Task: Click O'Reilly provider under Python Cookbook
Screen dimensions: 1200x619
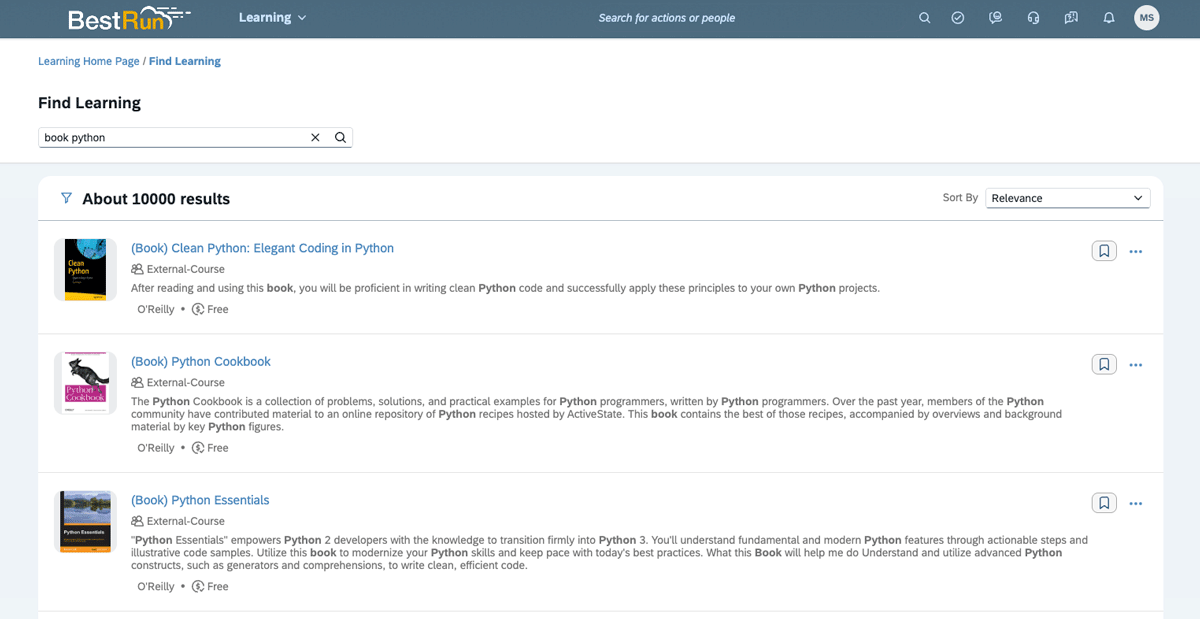Action: pyautogui.click(x=156, y=448)
